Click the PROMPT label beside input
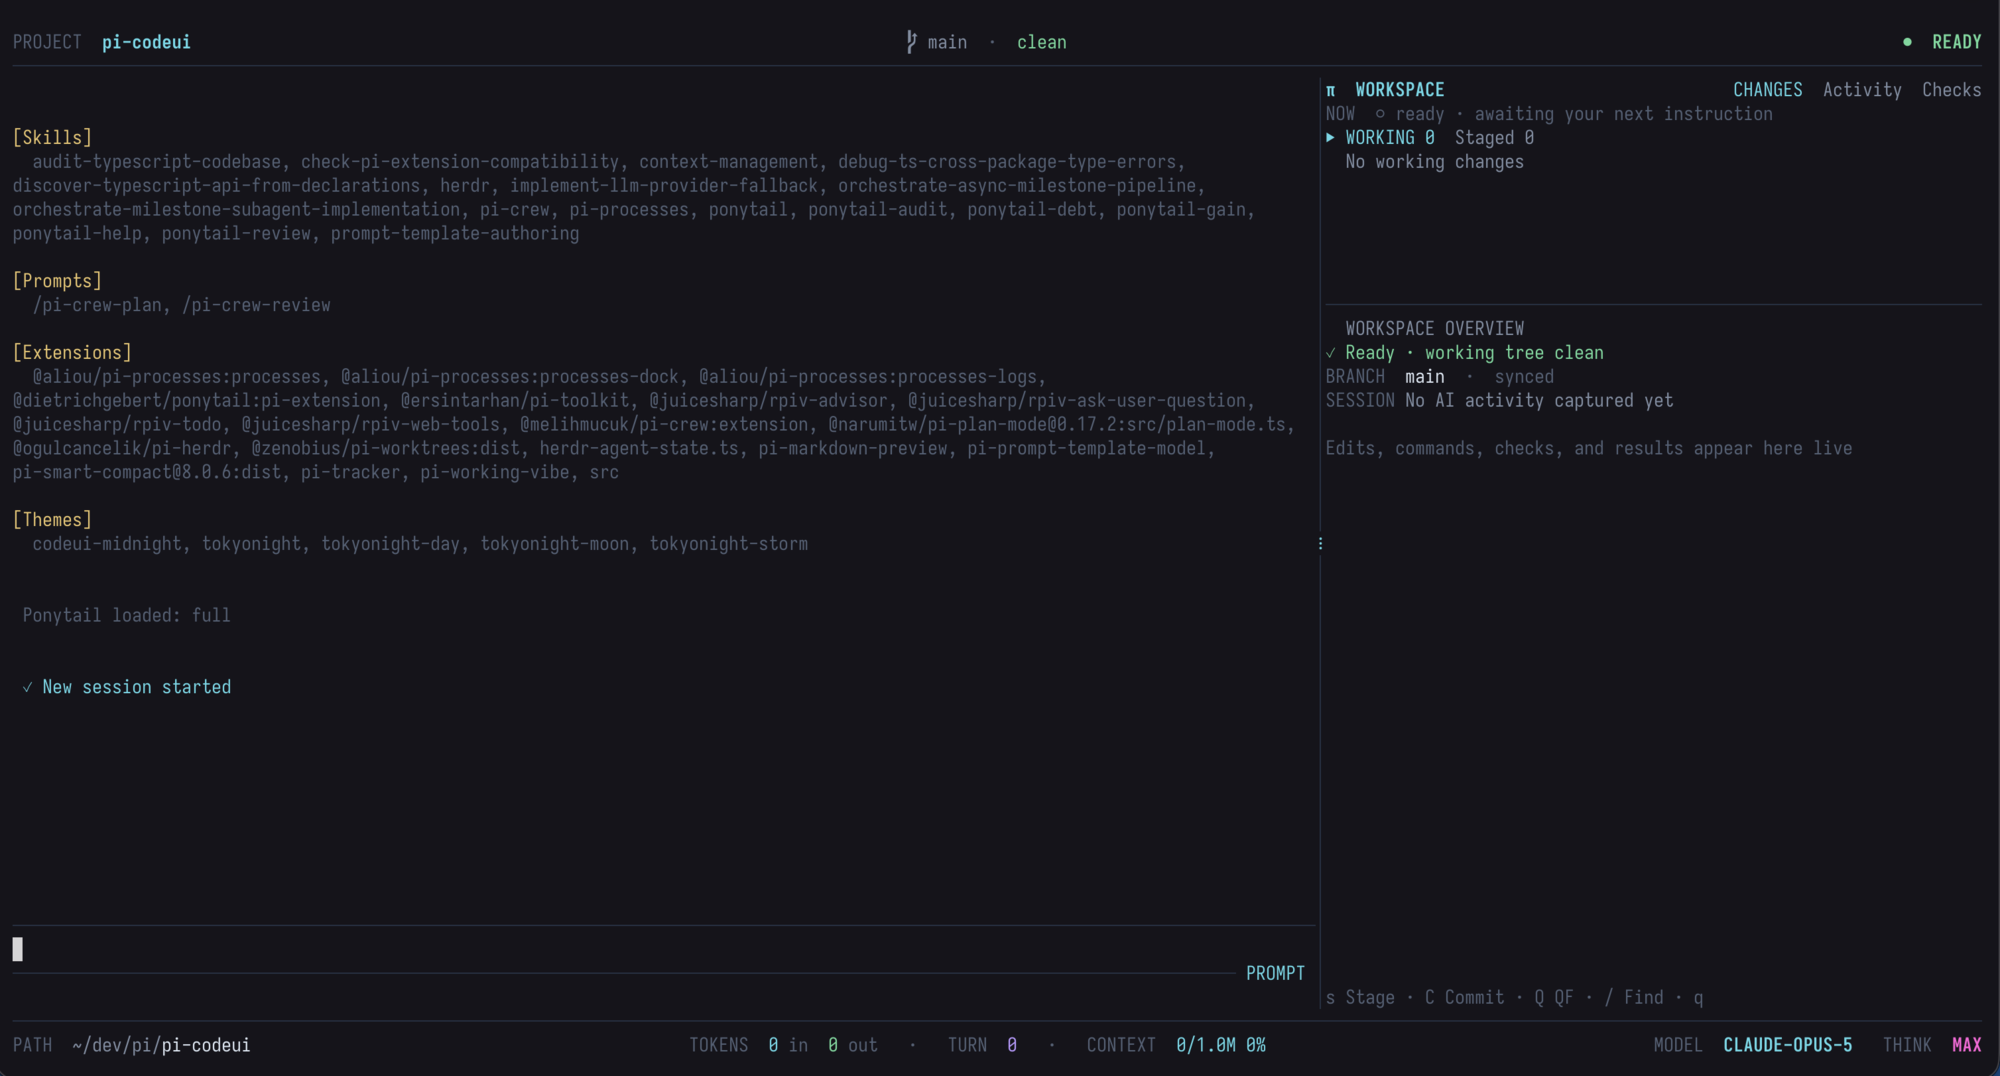2000x1076 pixels. [1275, 973]
